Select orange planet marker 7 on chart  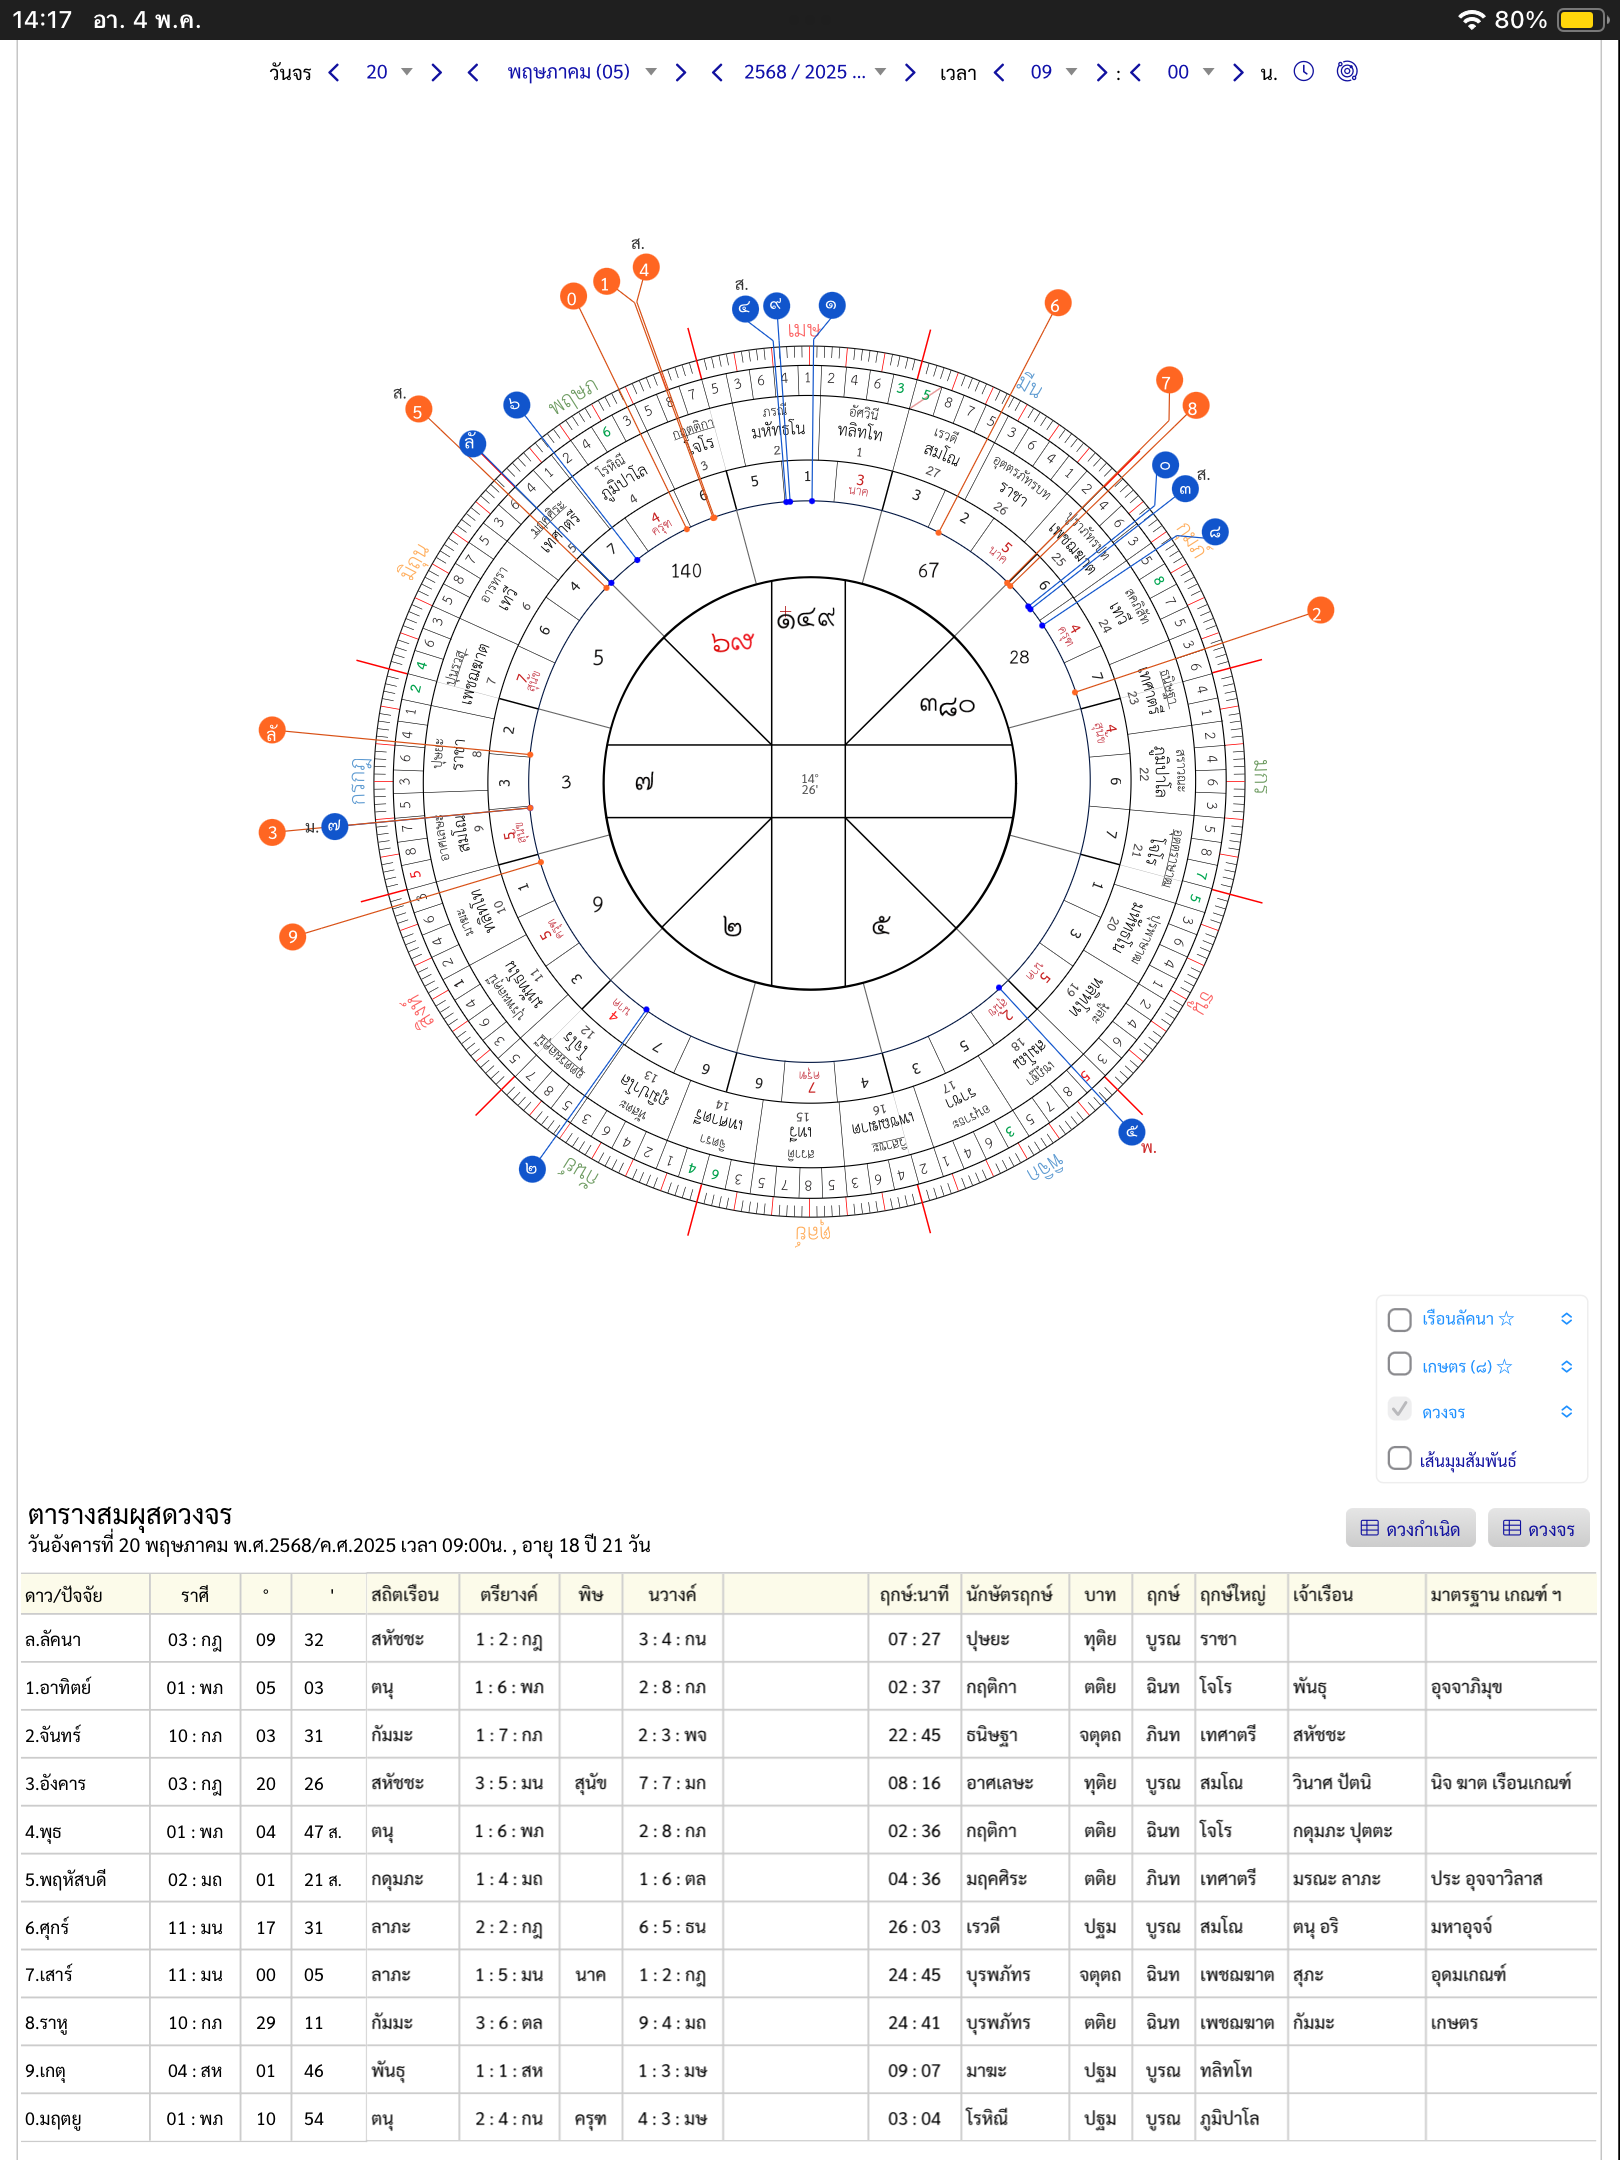tap(1168, 381)
